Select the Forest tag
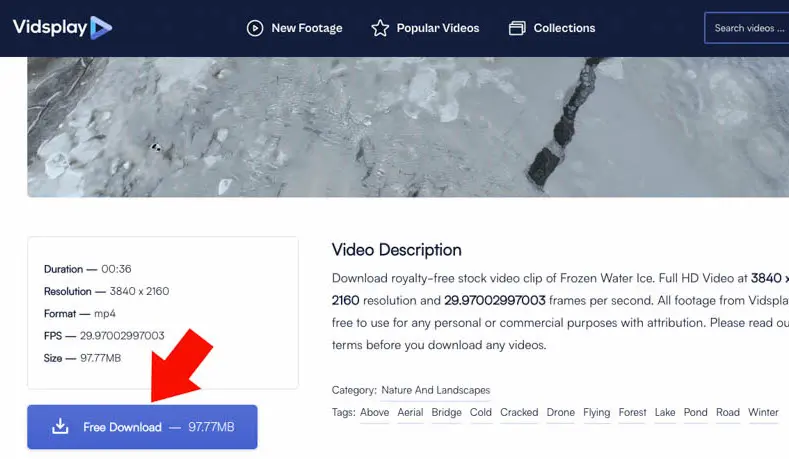Viewport: 789px width, 459px height. point(633,412)
